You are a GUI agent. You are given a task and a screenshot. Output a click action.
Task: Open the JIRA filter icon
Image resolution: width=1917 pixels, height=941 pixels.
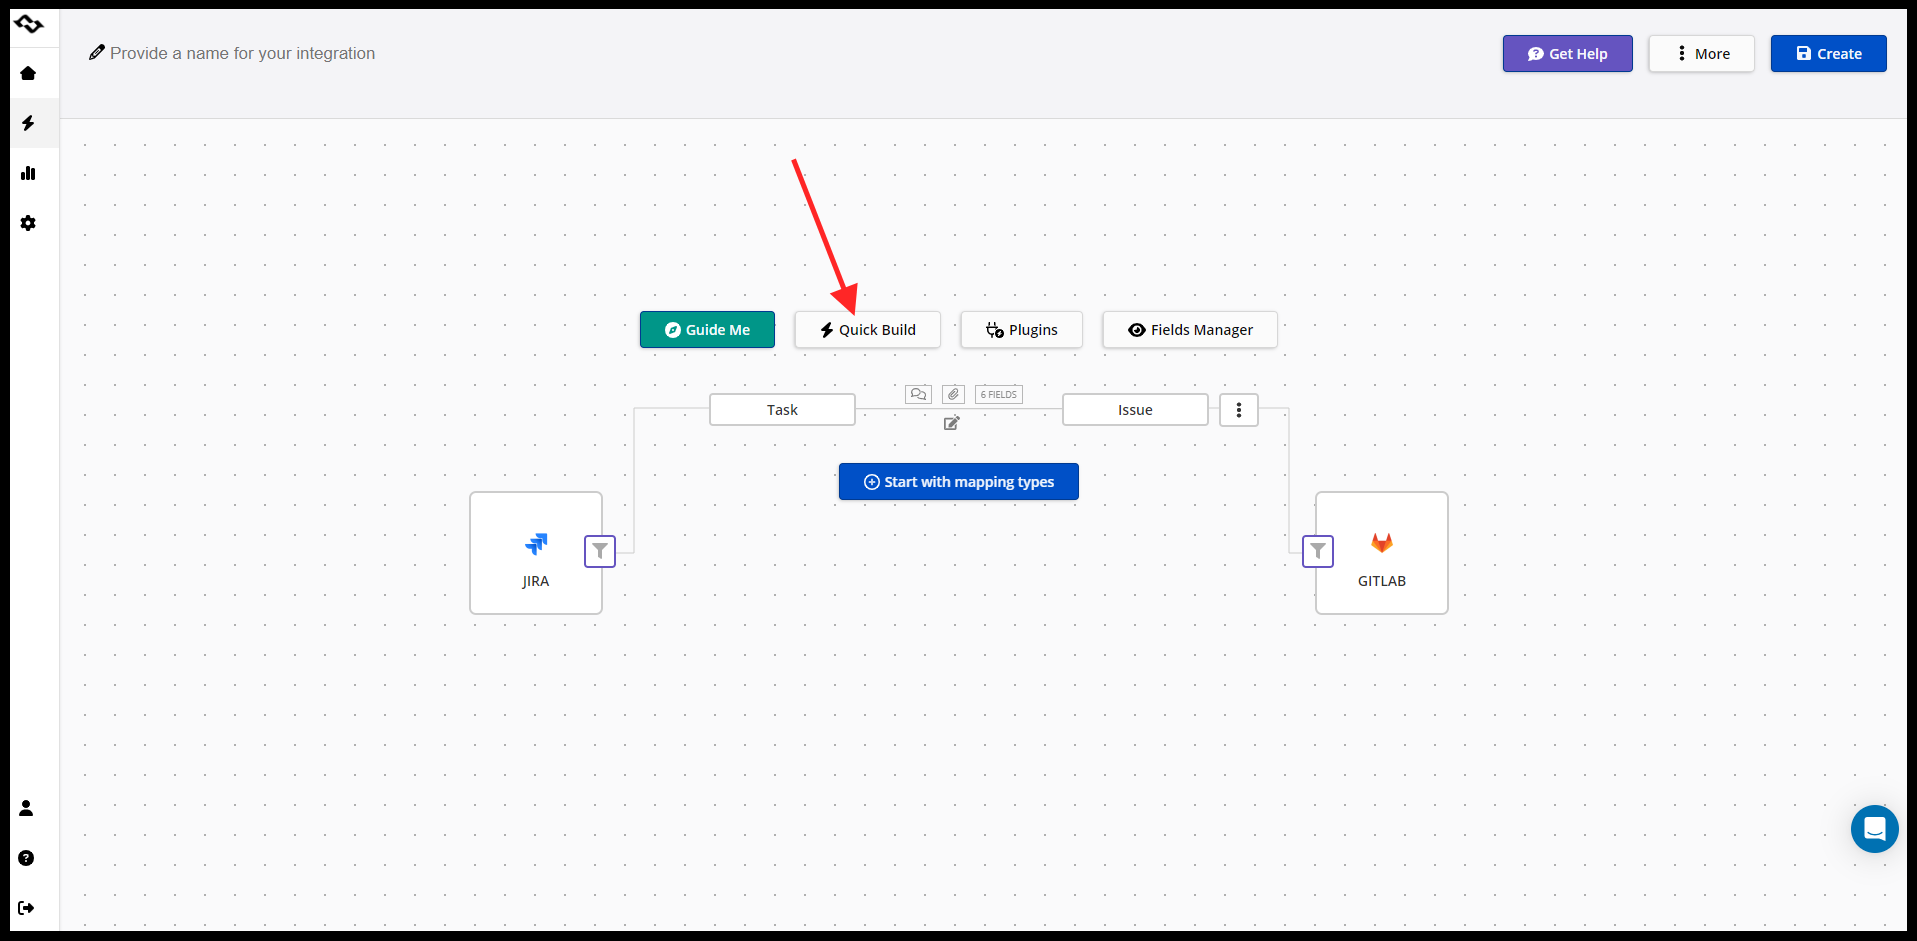click(600, 551)
